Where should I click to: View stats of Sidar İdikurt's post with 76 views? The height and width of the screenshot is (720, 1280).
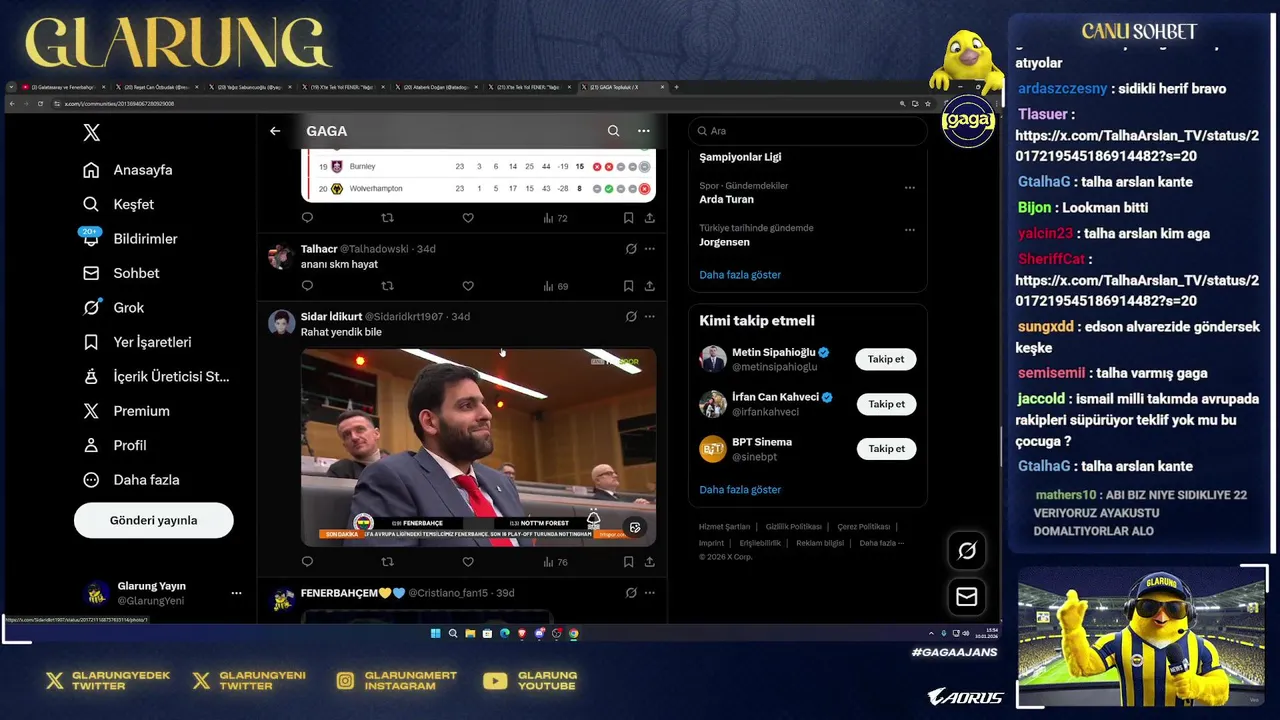tap(555, 562)
